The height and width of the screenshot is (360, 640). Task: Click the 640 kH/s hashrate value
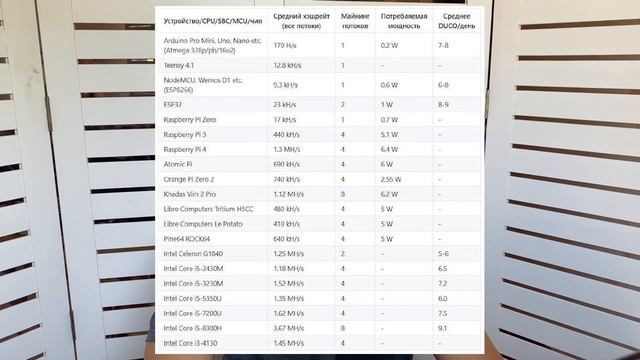click(x=287, y=239)
